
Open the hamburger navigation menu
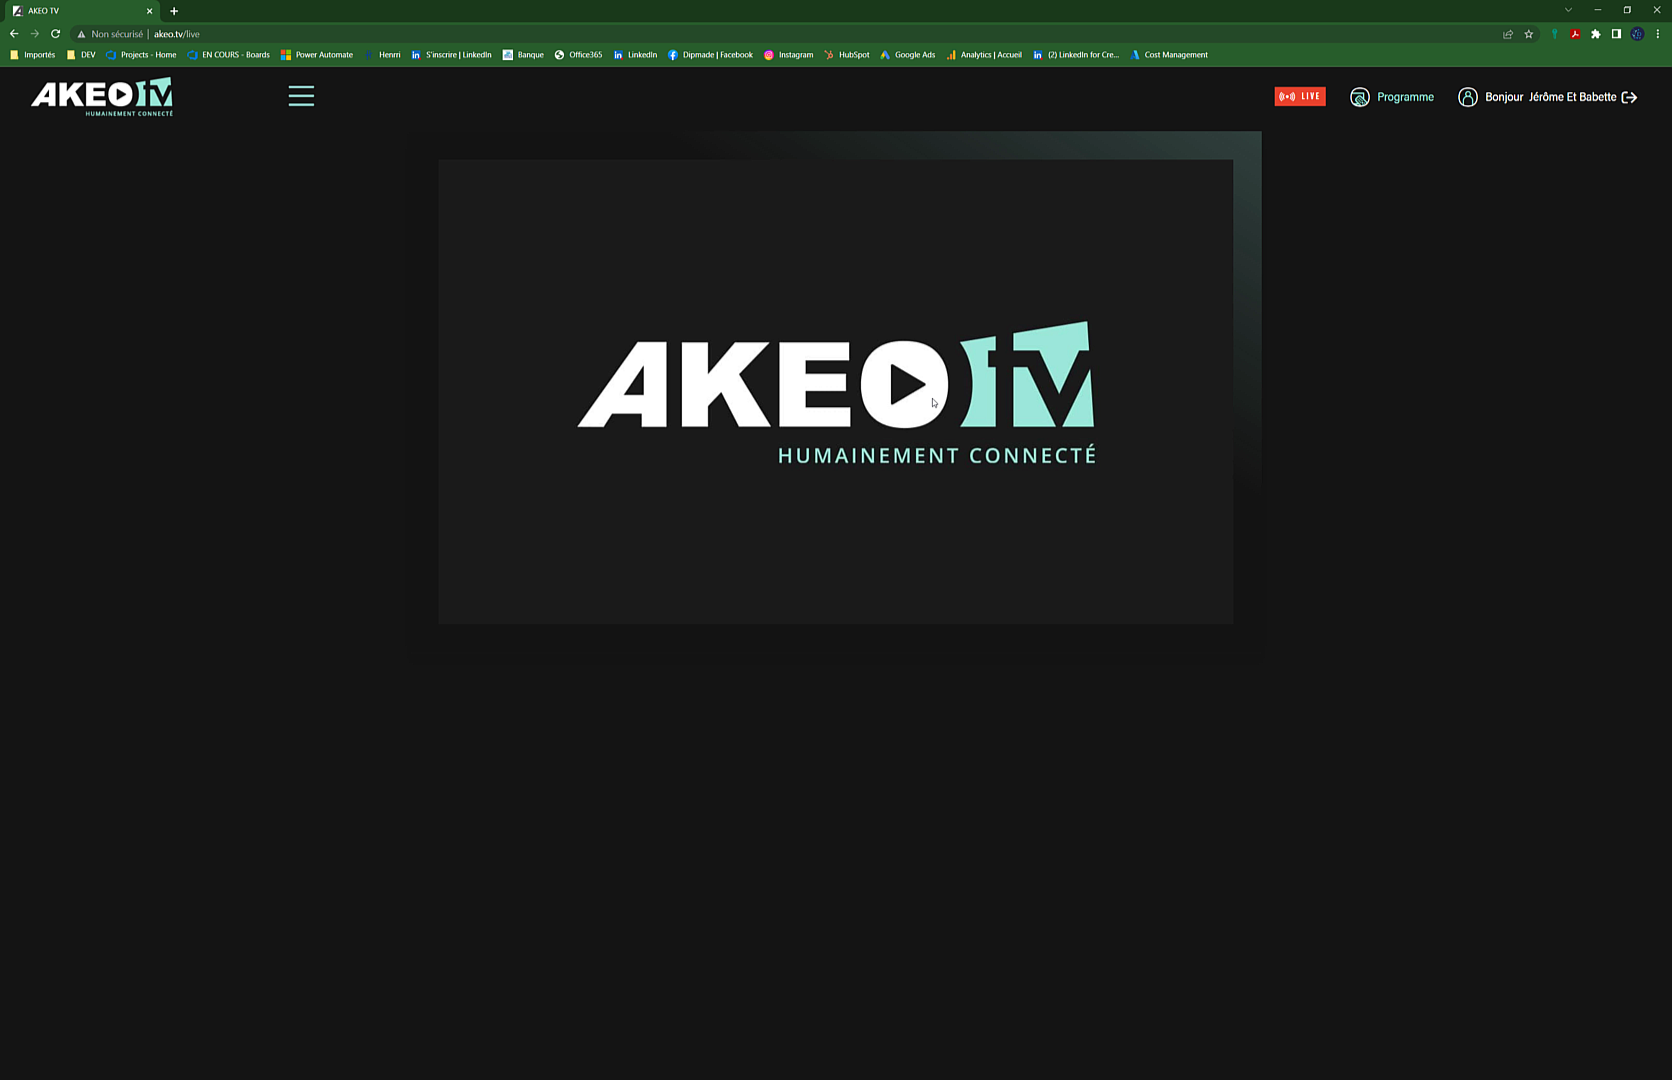point(301,96)
